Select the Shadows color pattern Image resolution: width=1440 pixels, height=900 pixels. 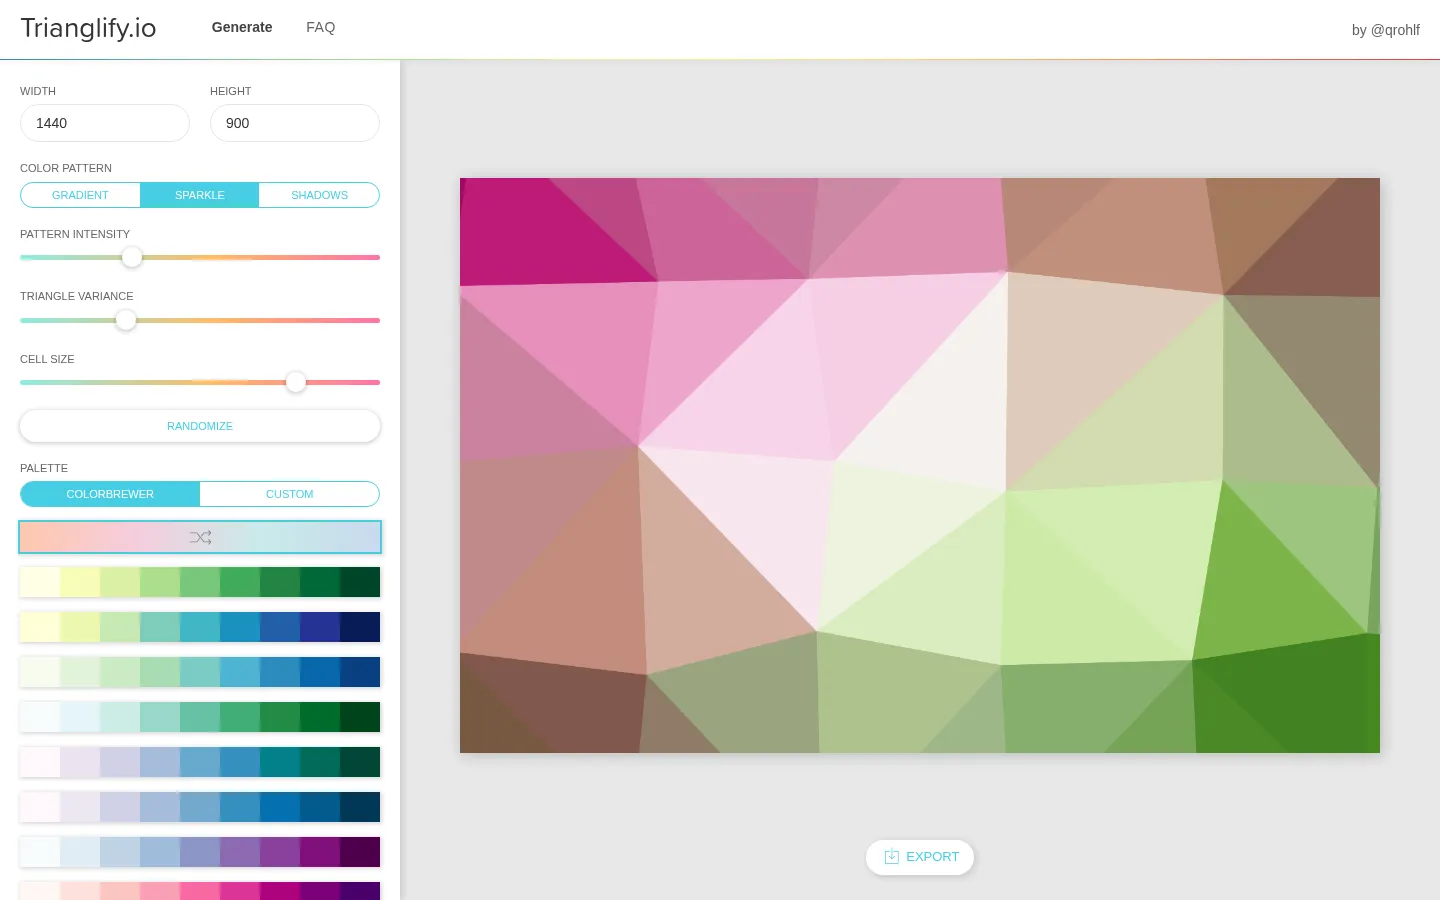pyautogui.click(x=319, y=195)
